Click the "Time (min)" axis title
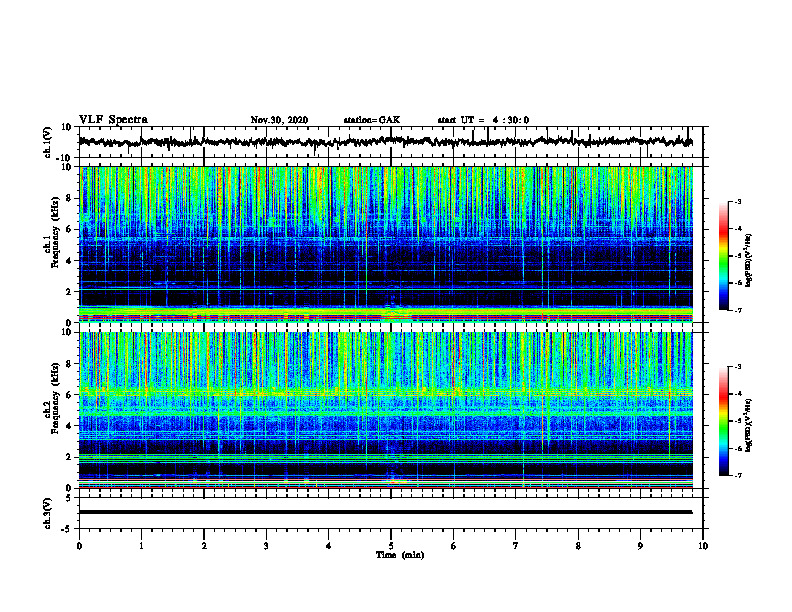 (x=400, y=555)
